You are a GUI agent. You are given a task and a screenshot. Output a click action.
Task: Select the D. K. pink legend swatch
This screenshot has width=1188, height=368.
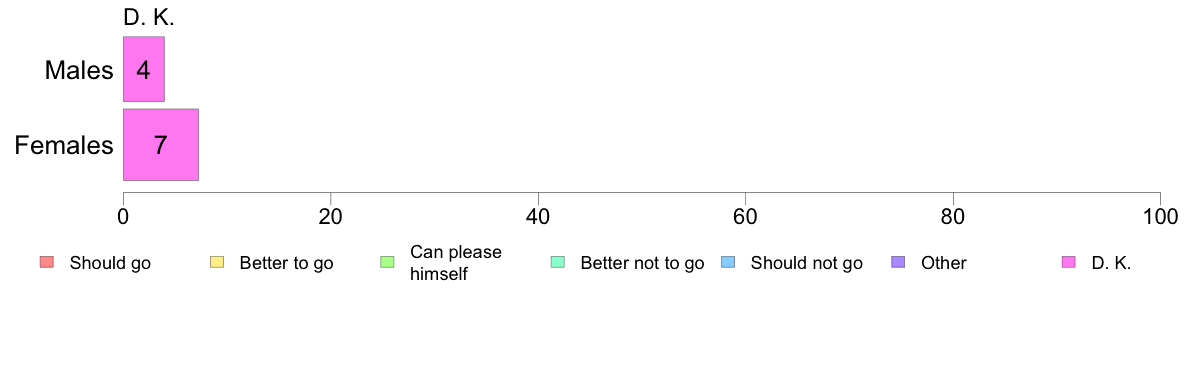coord(1068,263)
